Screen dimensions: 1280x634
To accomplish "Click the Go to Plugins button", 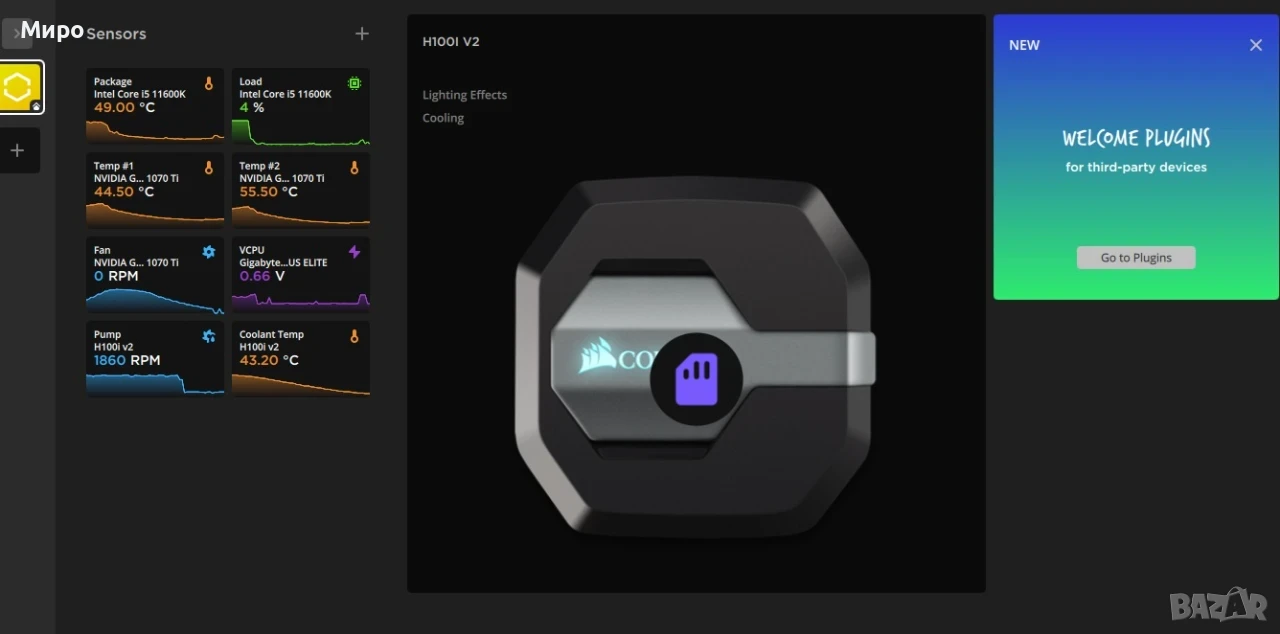I will pyautogui.click(x=1136, y=257).
